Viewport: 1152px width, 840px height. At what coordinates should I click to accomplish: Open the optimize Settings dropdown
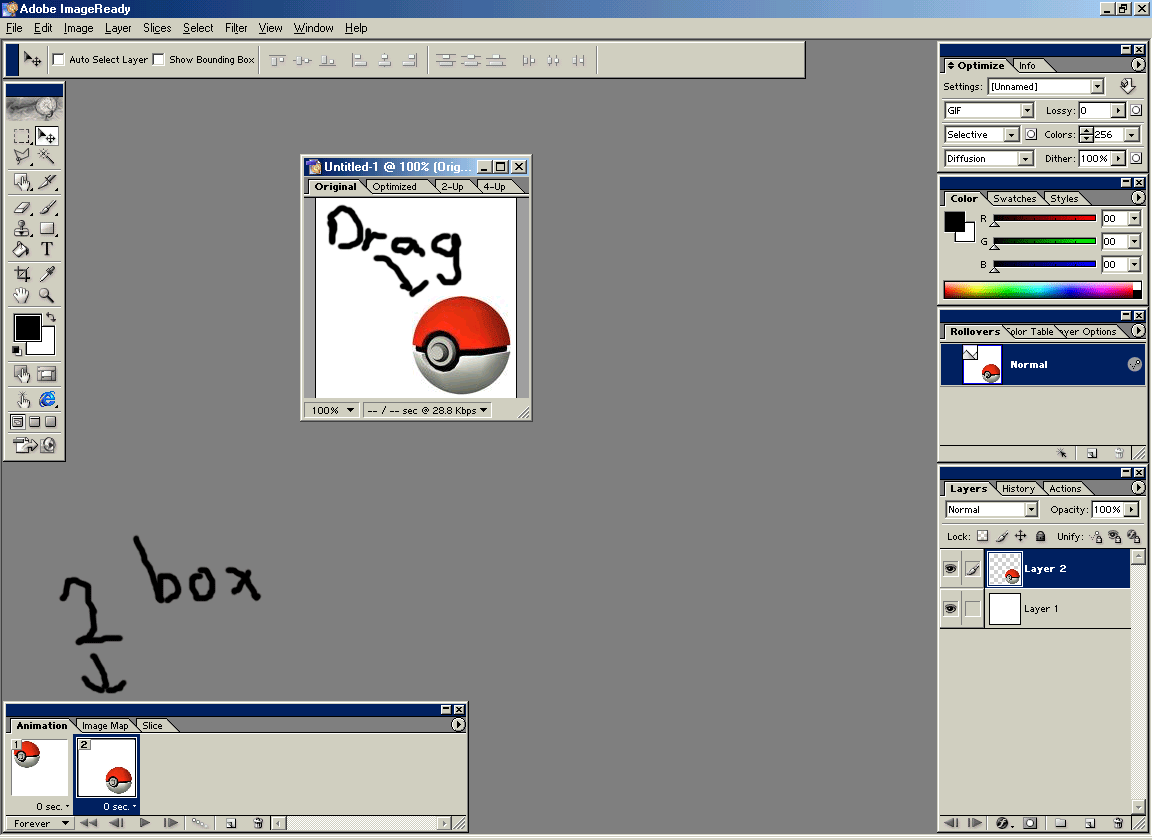(x=1097, y=87)
